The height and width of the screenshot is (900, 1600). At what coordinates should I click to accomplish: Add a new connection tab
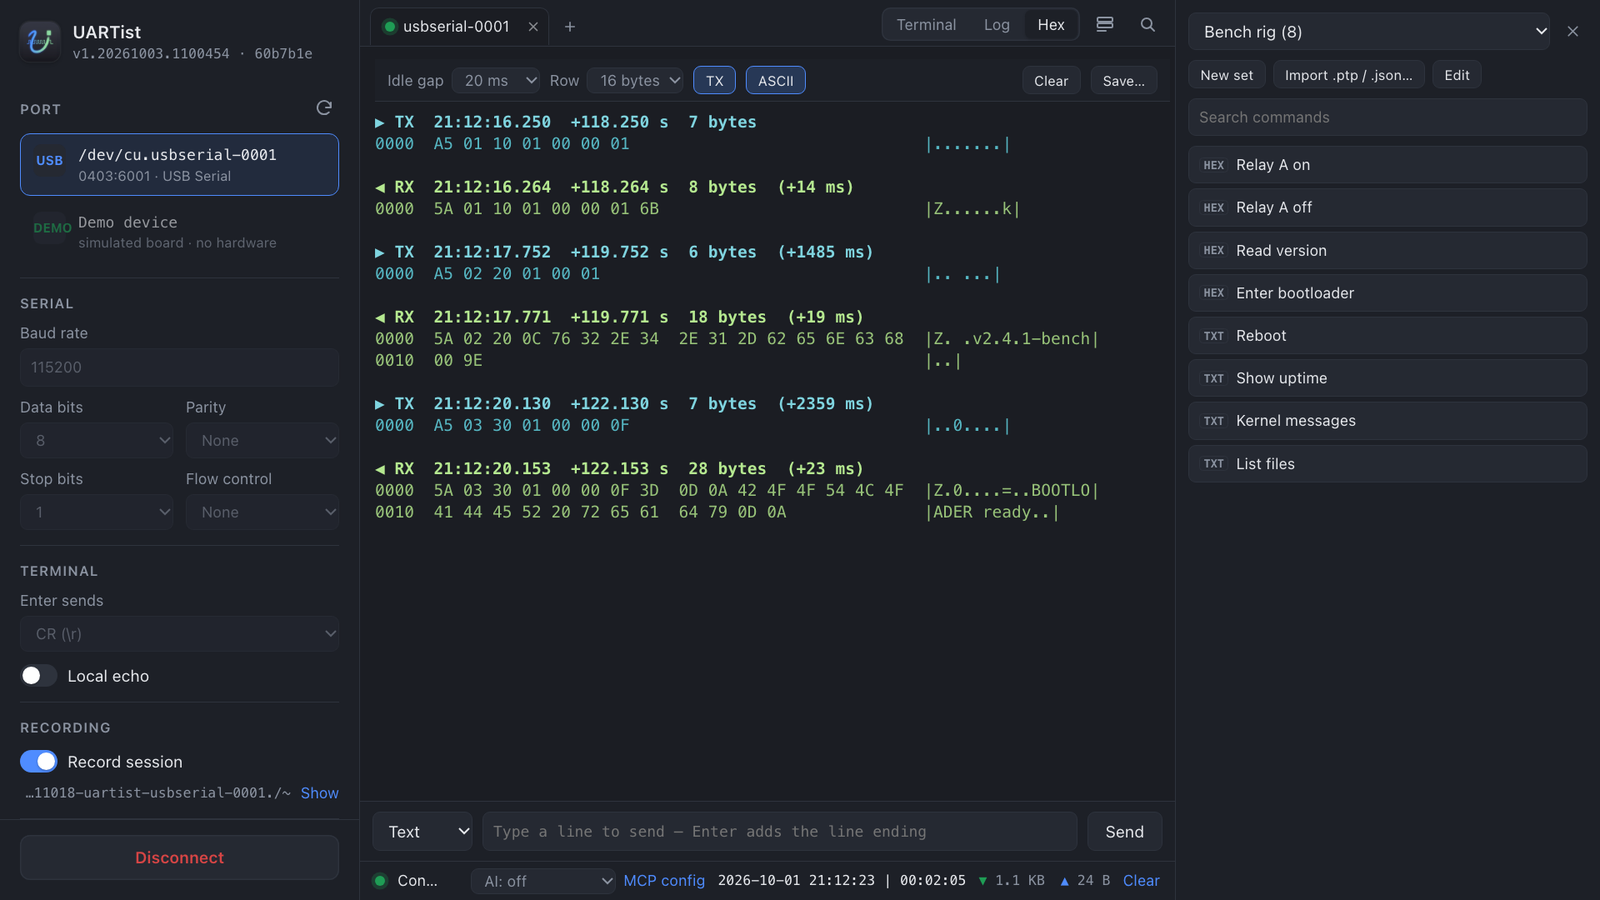pyautogui.click(x=570, y=27)
